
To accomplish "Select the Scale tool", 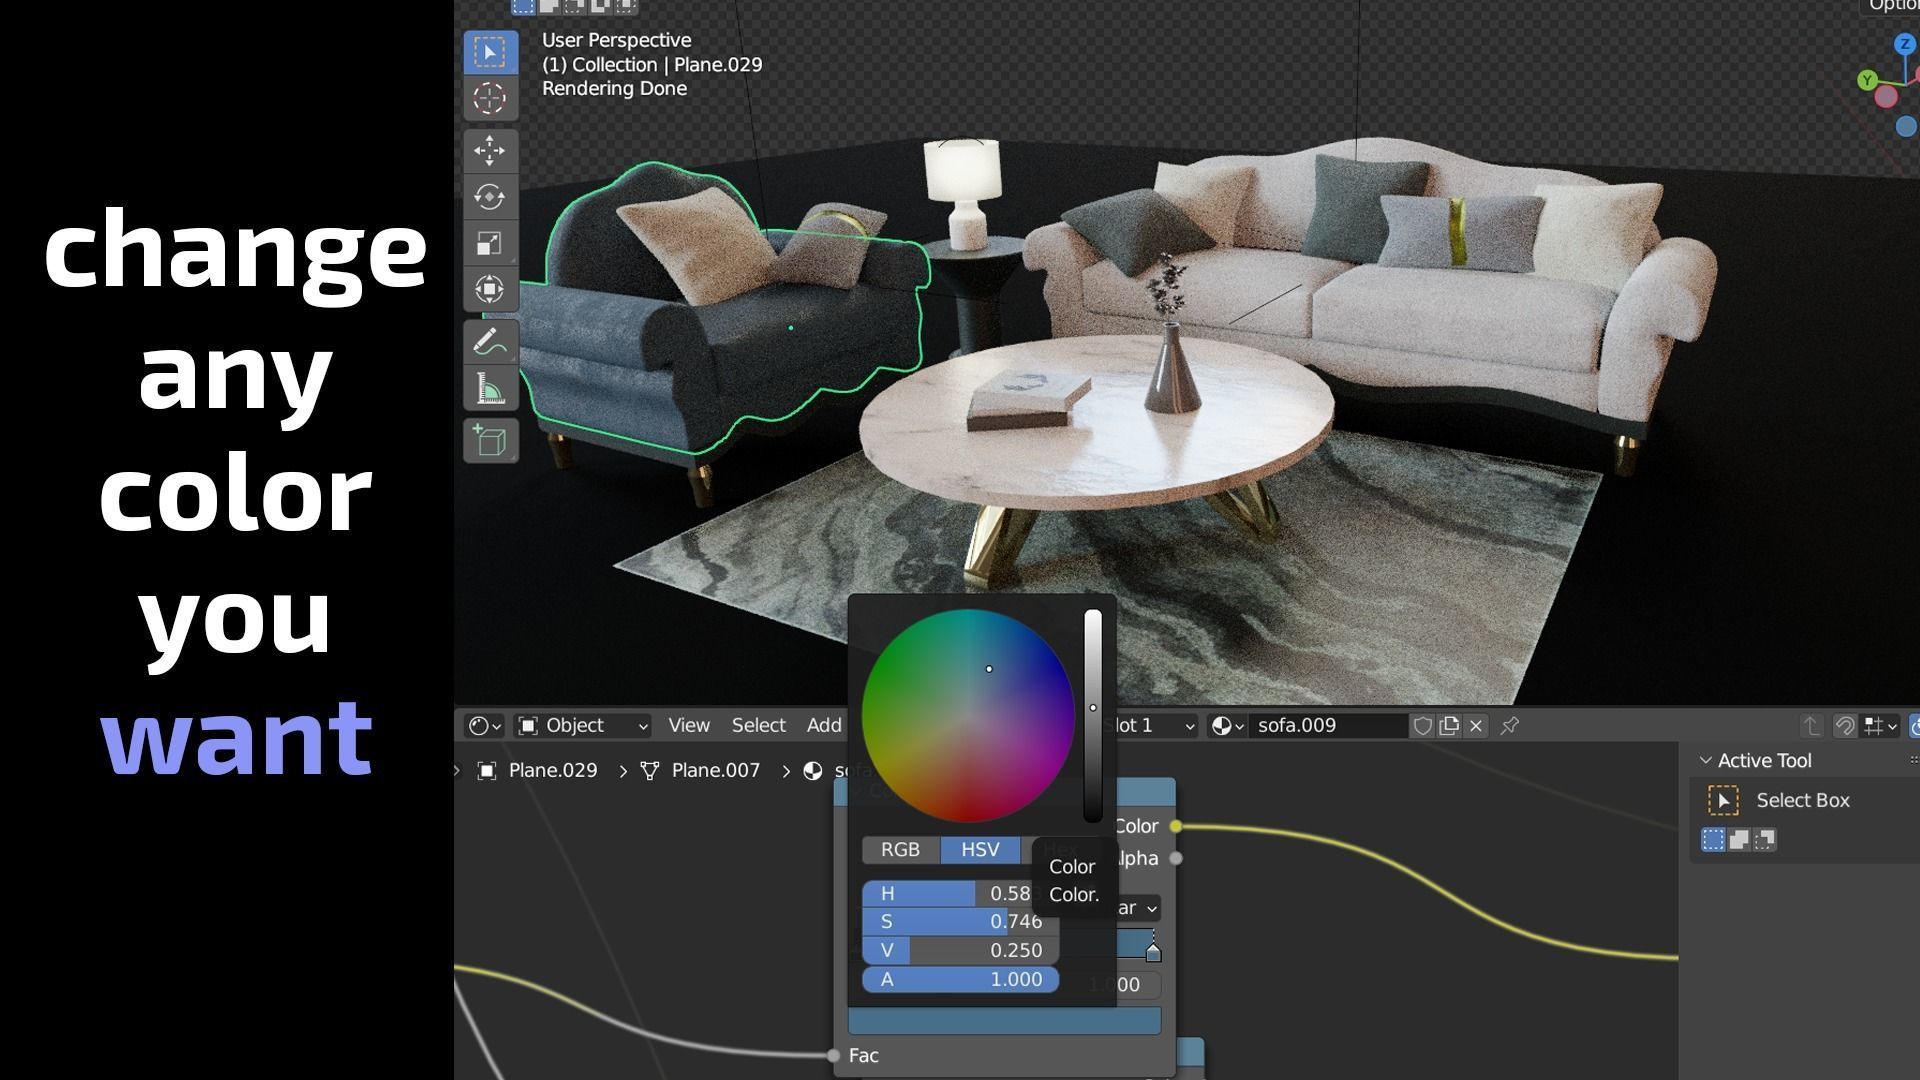I will tap(490, 243).
